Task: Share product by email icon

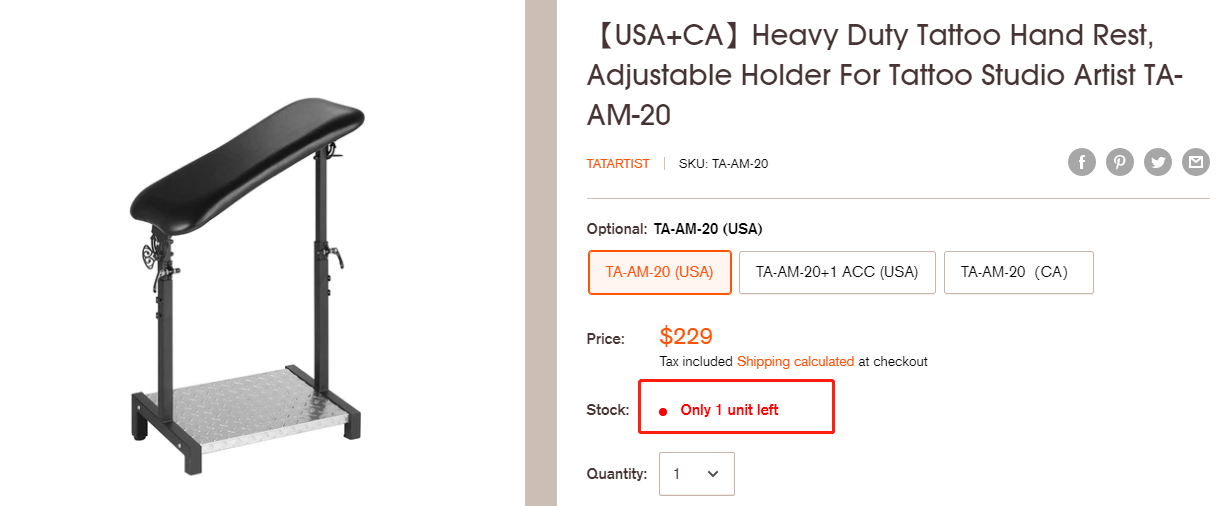Action: coord(1196,162)
